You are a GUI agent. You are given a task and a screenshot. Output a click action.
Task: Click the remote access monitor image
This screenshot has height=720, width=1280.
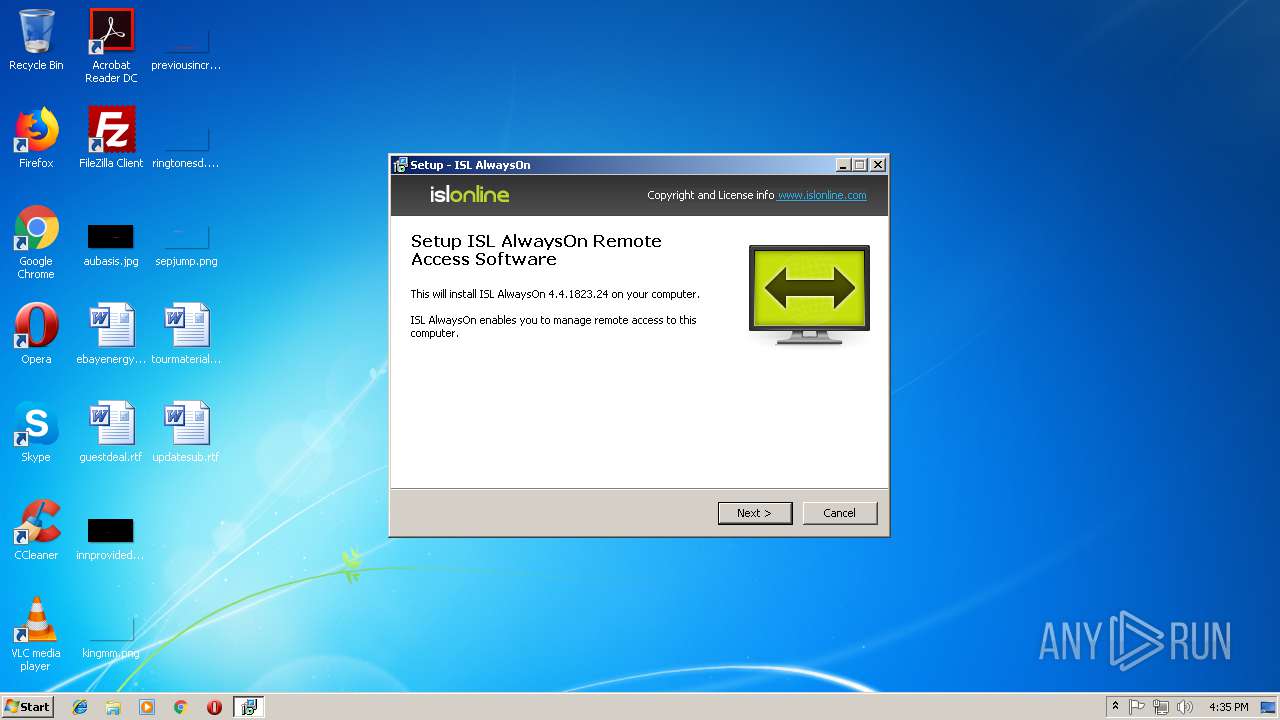(x=809, y=294)
